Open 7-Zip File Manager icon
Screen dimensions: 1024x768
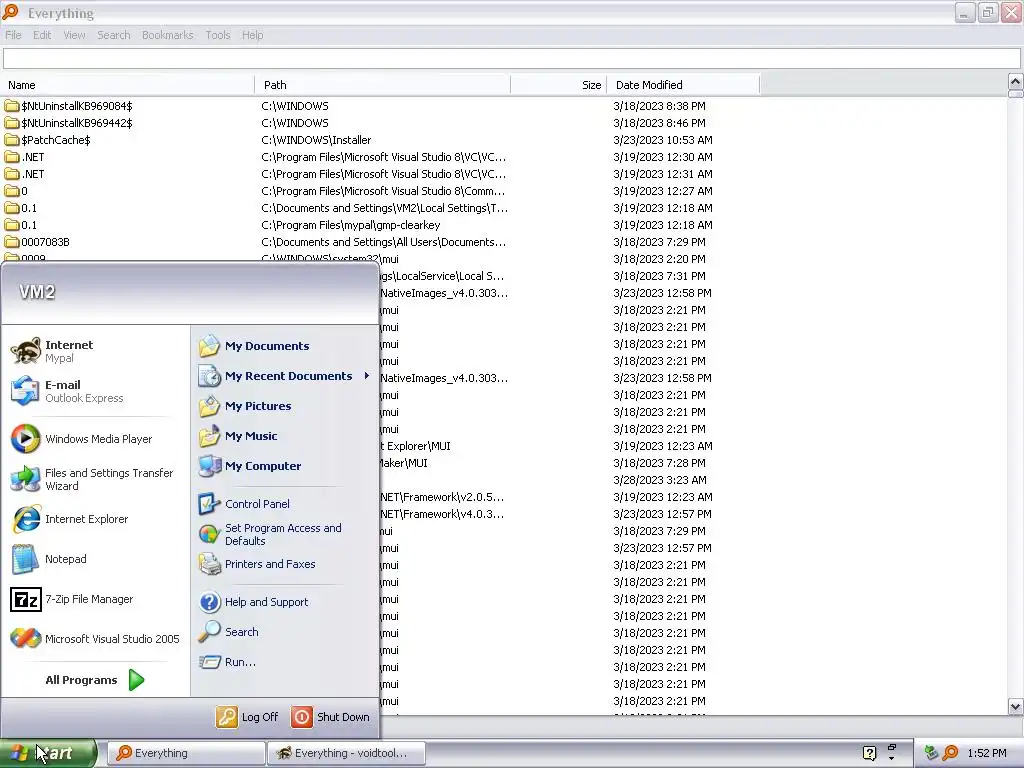pyautogui.click(x=25, y=599)
